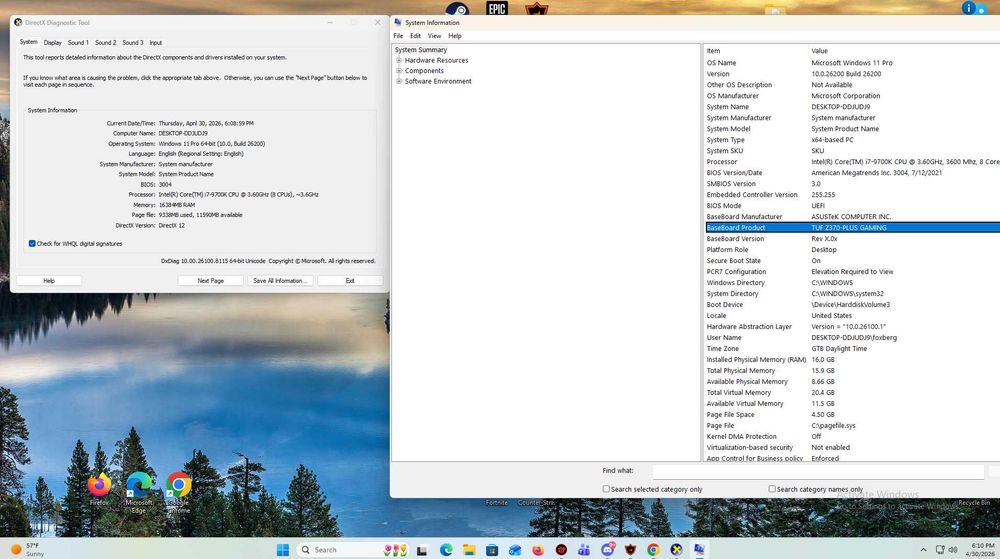
Task: Click the Find what input field
Action: 818,471
